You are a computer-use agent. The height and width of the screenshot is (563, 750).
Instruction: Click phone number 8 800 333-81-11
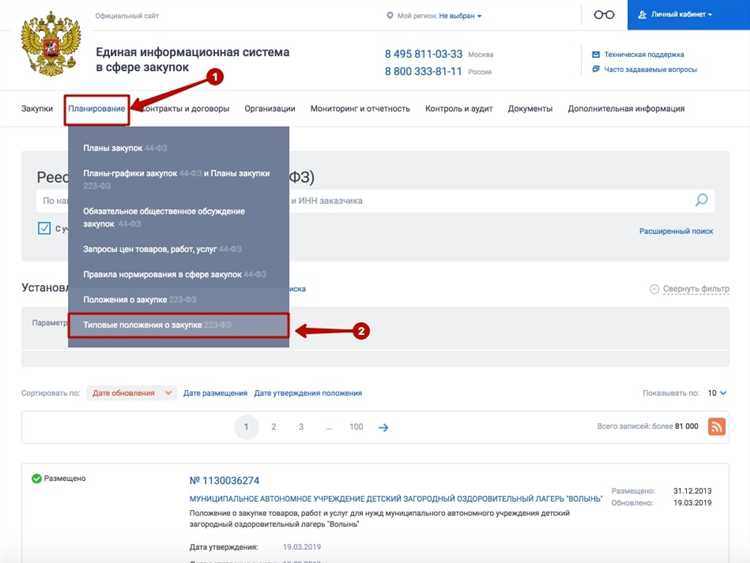(x=423, y=71)
